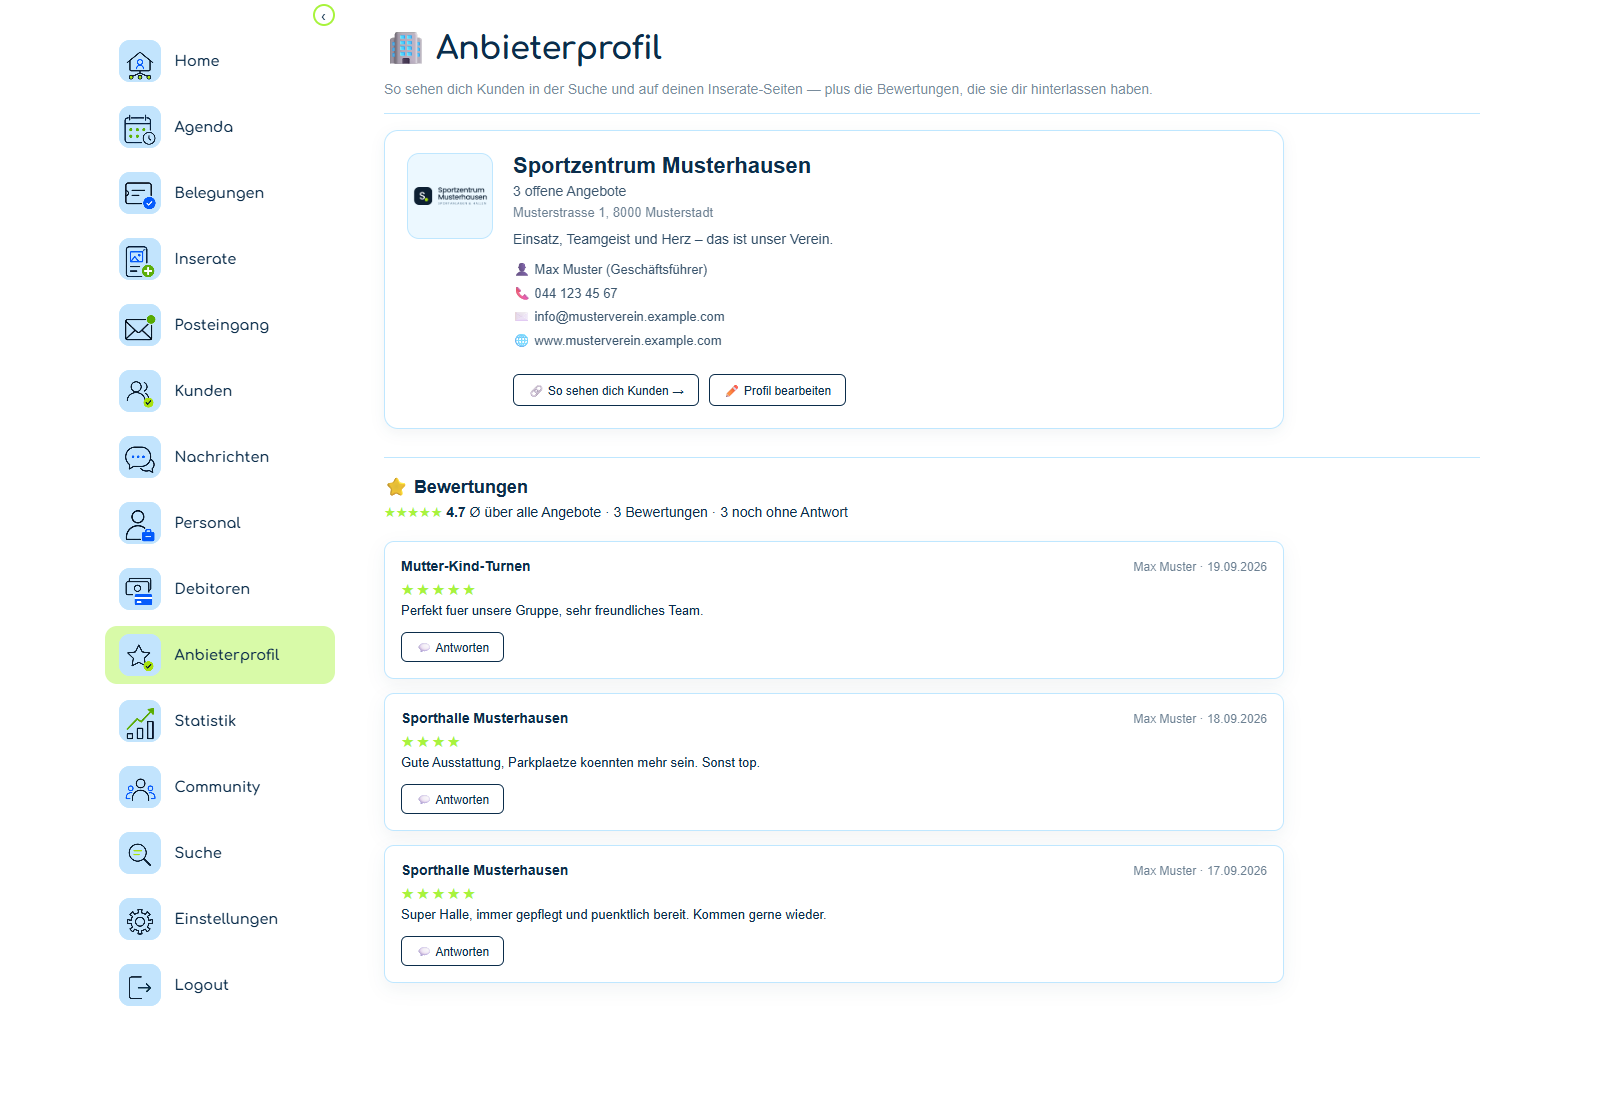Viewport: 1608px width, 1100px height.
Task: Click the Bewertungen section star icon
Action: click(x=396, y=487)
